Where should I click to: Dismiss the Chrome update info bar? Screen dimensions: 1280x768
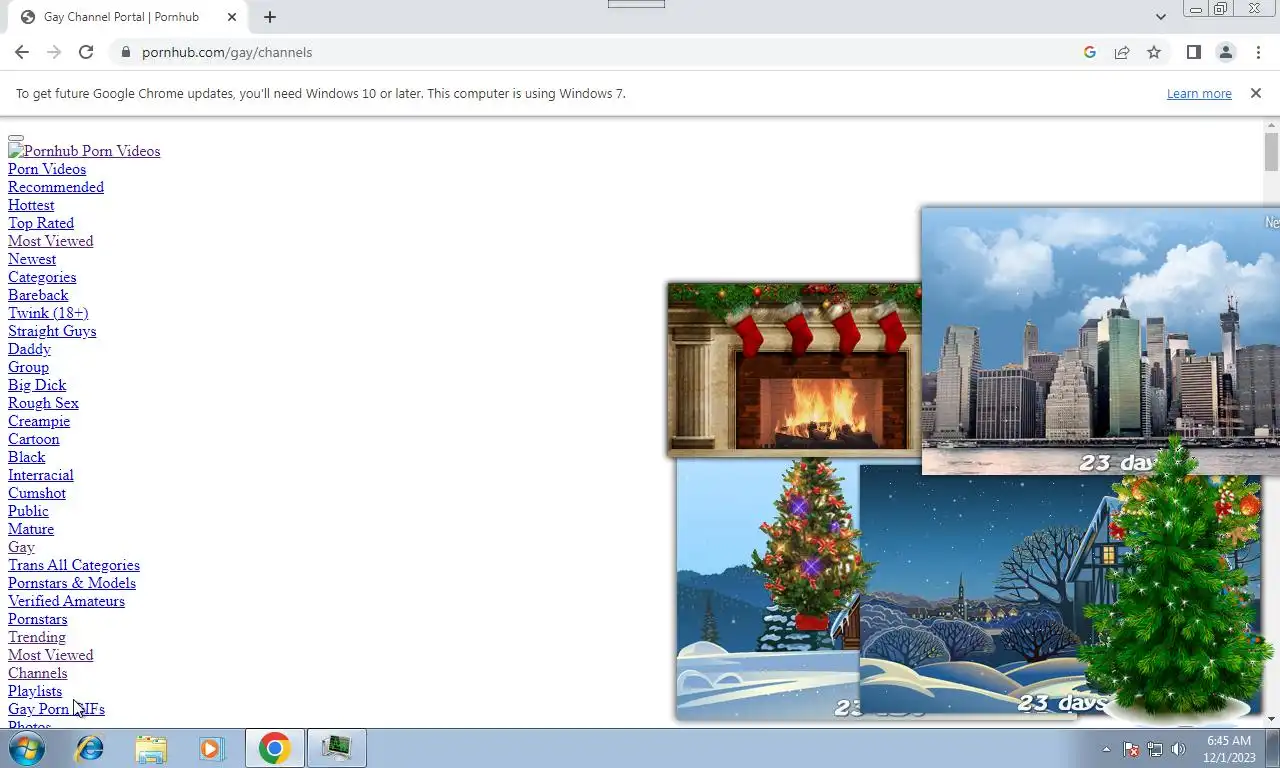(1256, 93)
